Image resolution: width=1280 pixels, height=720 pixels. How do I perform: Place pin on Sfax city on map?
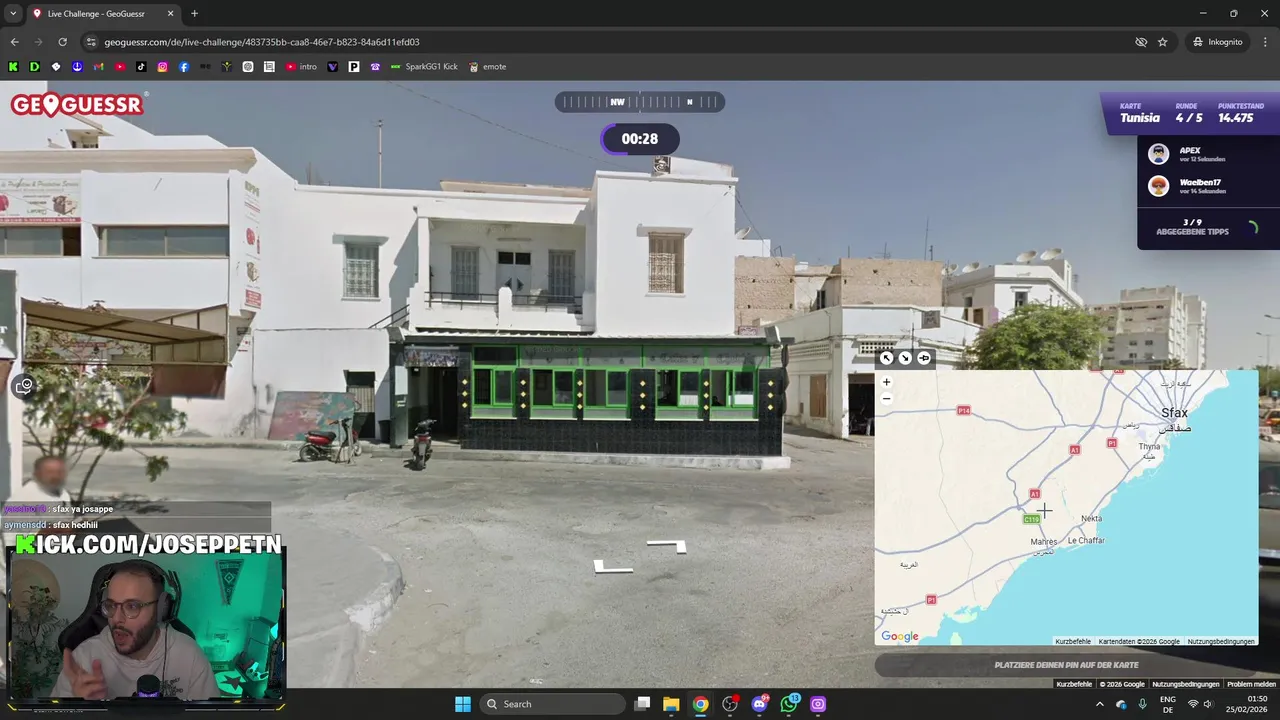pyautogui.click(x=1175, y=413)
